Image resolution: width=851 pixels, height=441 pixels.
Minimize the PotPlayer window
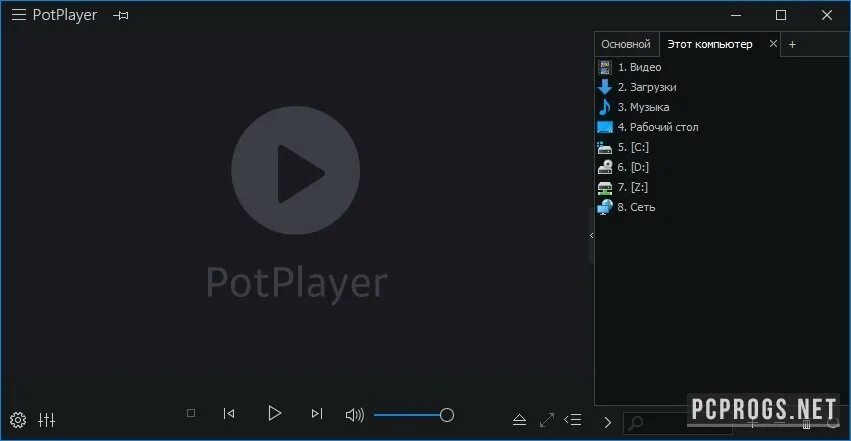pyautogui.click(x=736, y=15)
